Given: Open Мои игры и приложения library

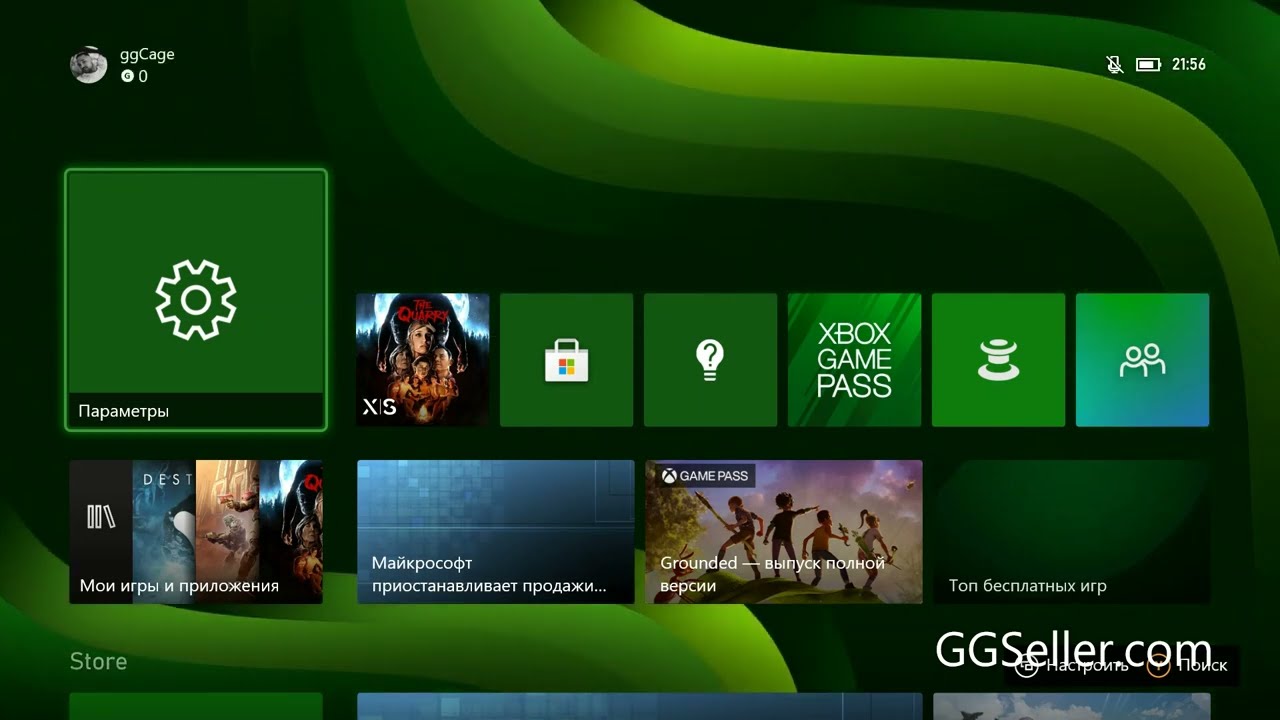Looking at the screenshot, I should (x=196, y=532).
